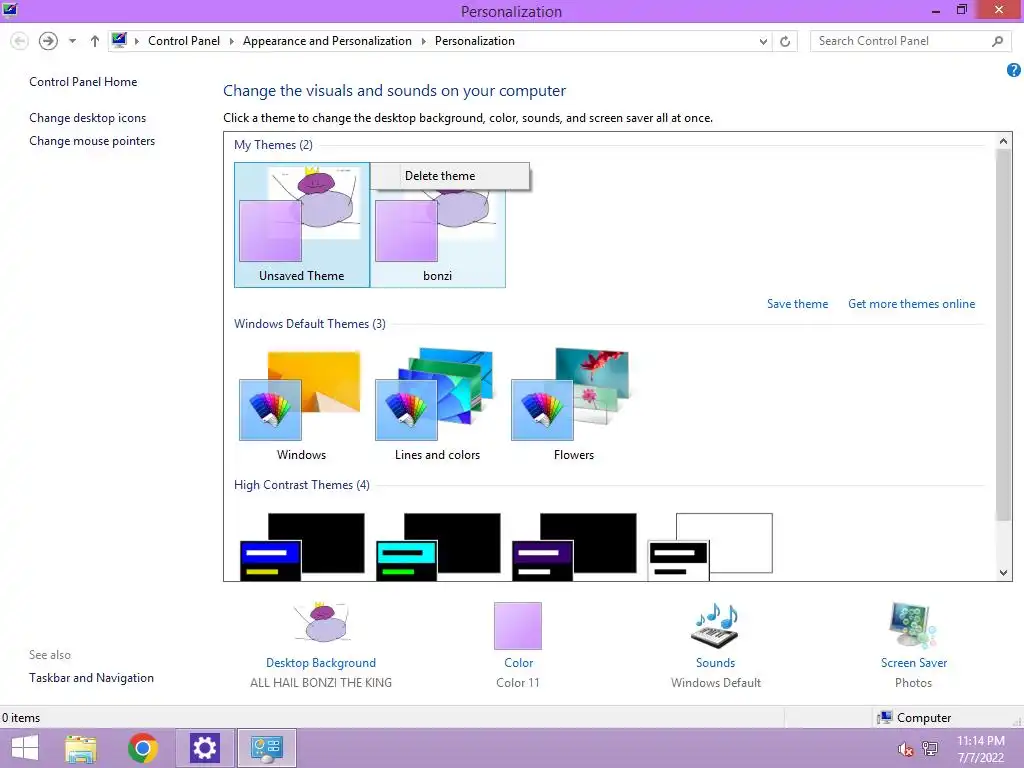Click the Sounds label link
This screenshot has height=768, width=1024.
[x=715, y=663]
